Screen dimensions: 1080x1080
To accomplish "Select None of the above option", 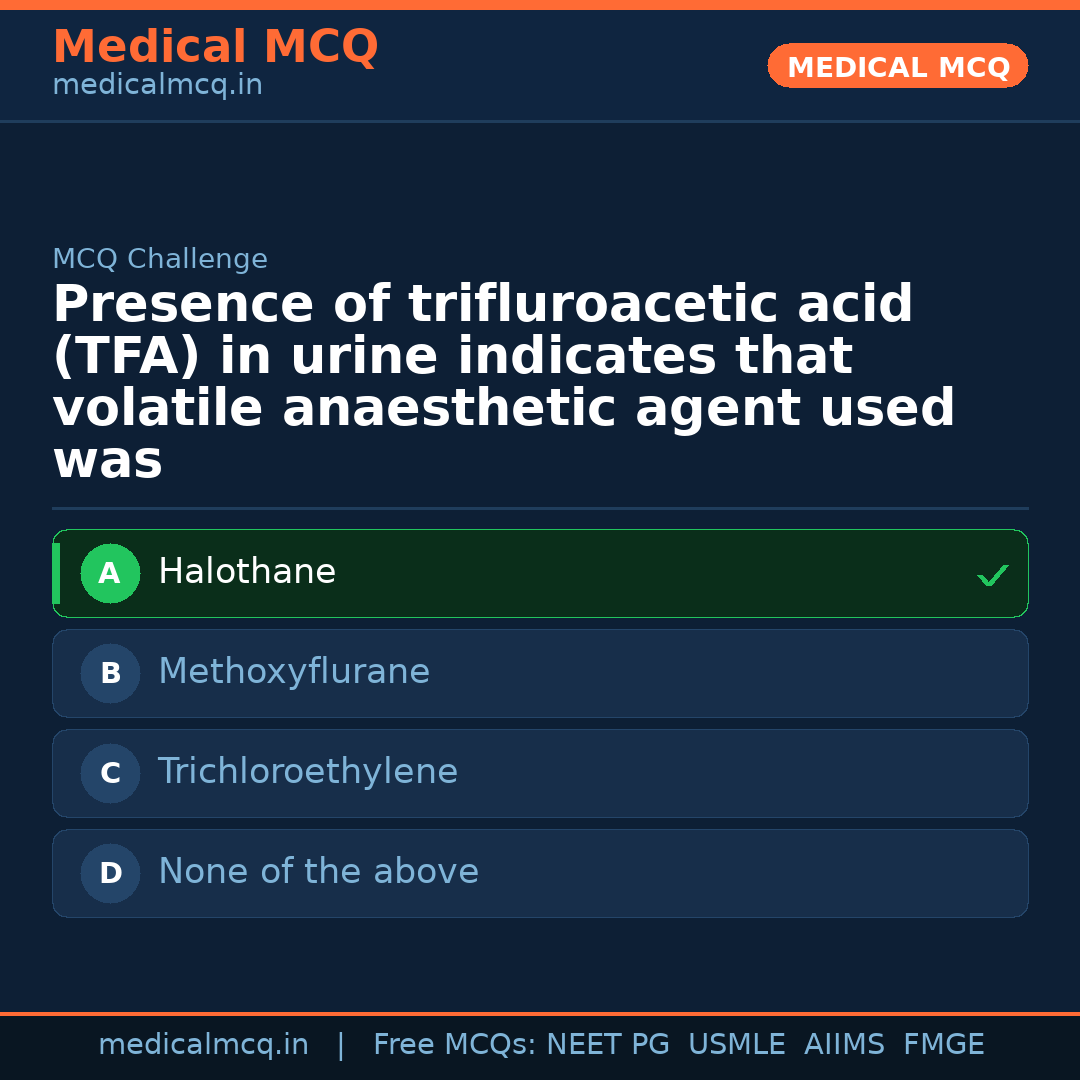I will (540, 873).
